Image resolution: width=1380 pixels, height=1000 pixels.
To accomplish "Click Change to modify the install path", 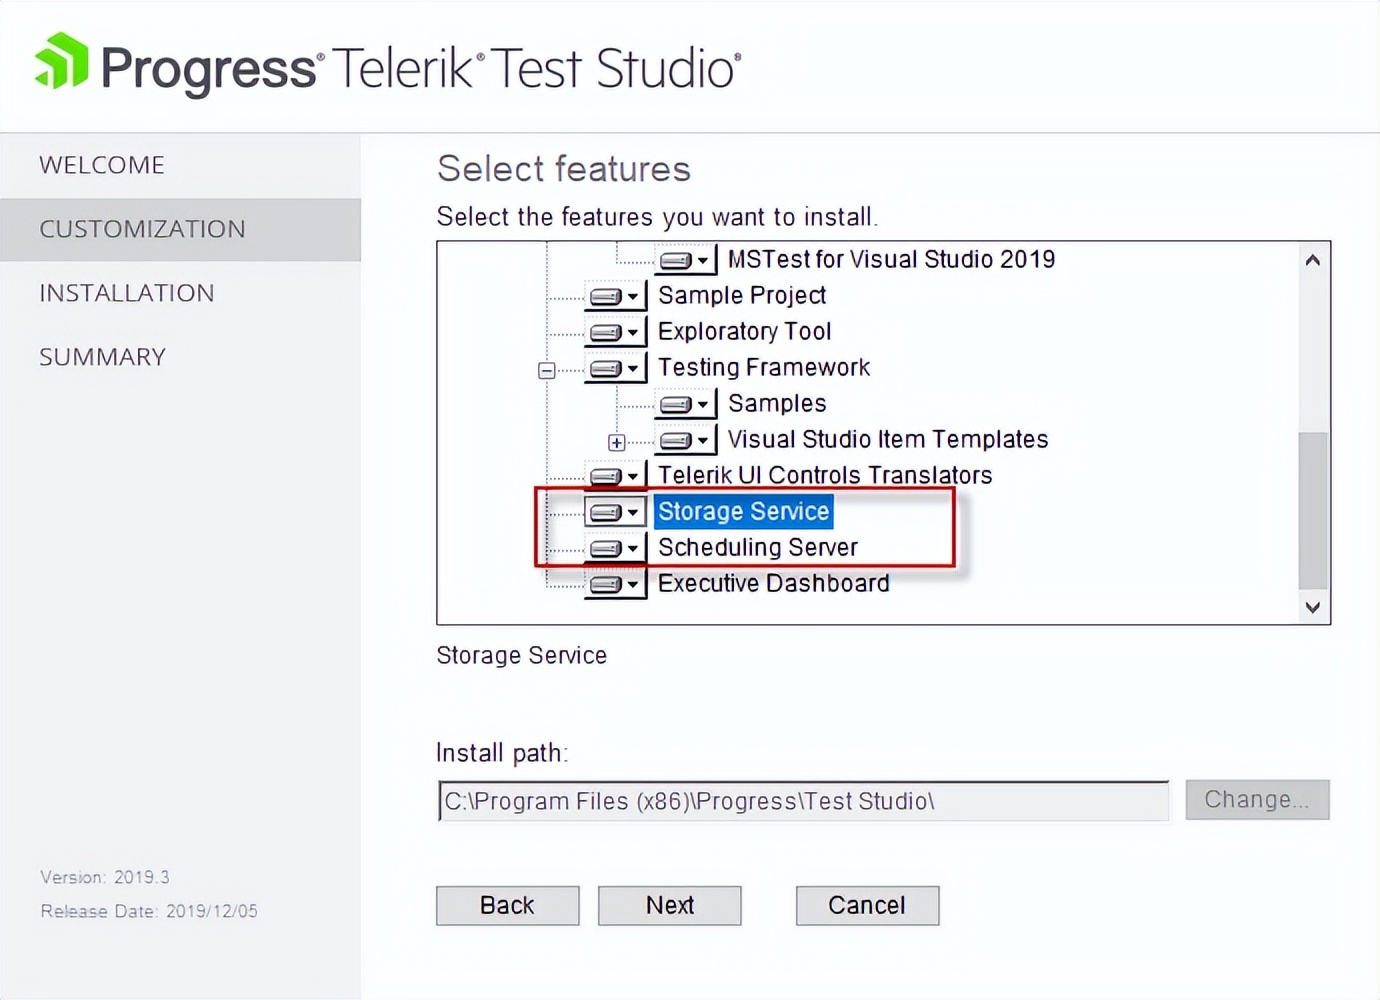I will pos(1256,799).
